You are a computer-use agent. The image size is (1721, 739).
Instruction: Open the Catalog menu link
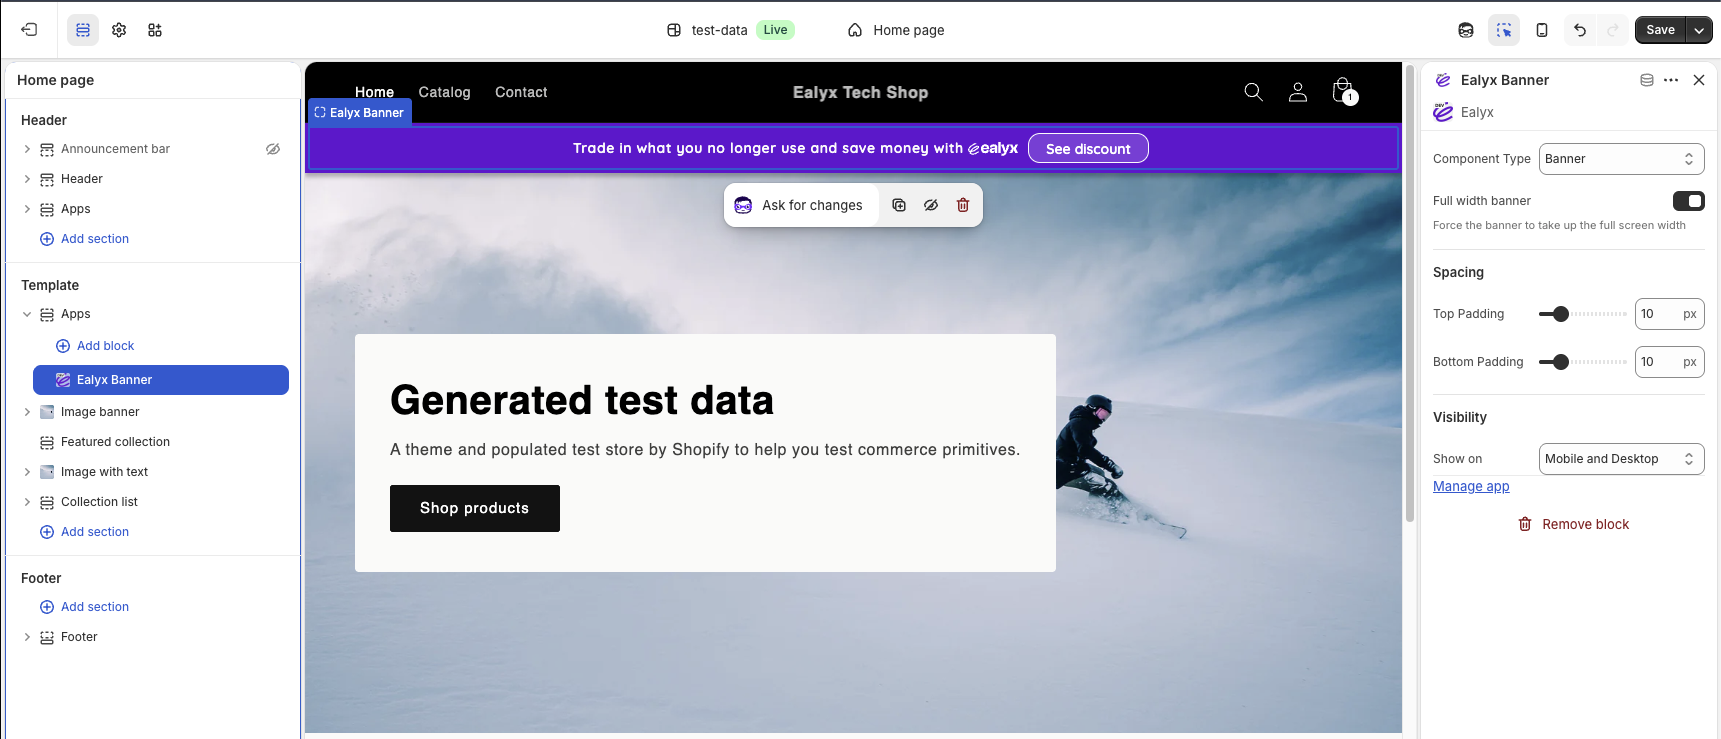tap(444, 92)
